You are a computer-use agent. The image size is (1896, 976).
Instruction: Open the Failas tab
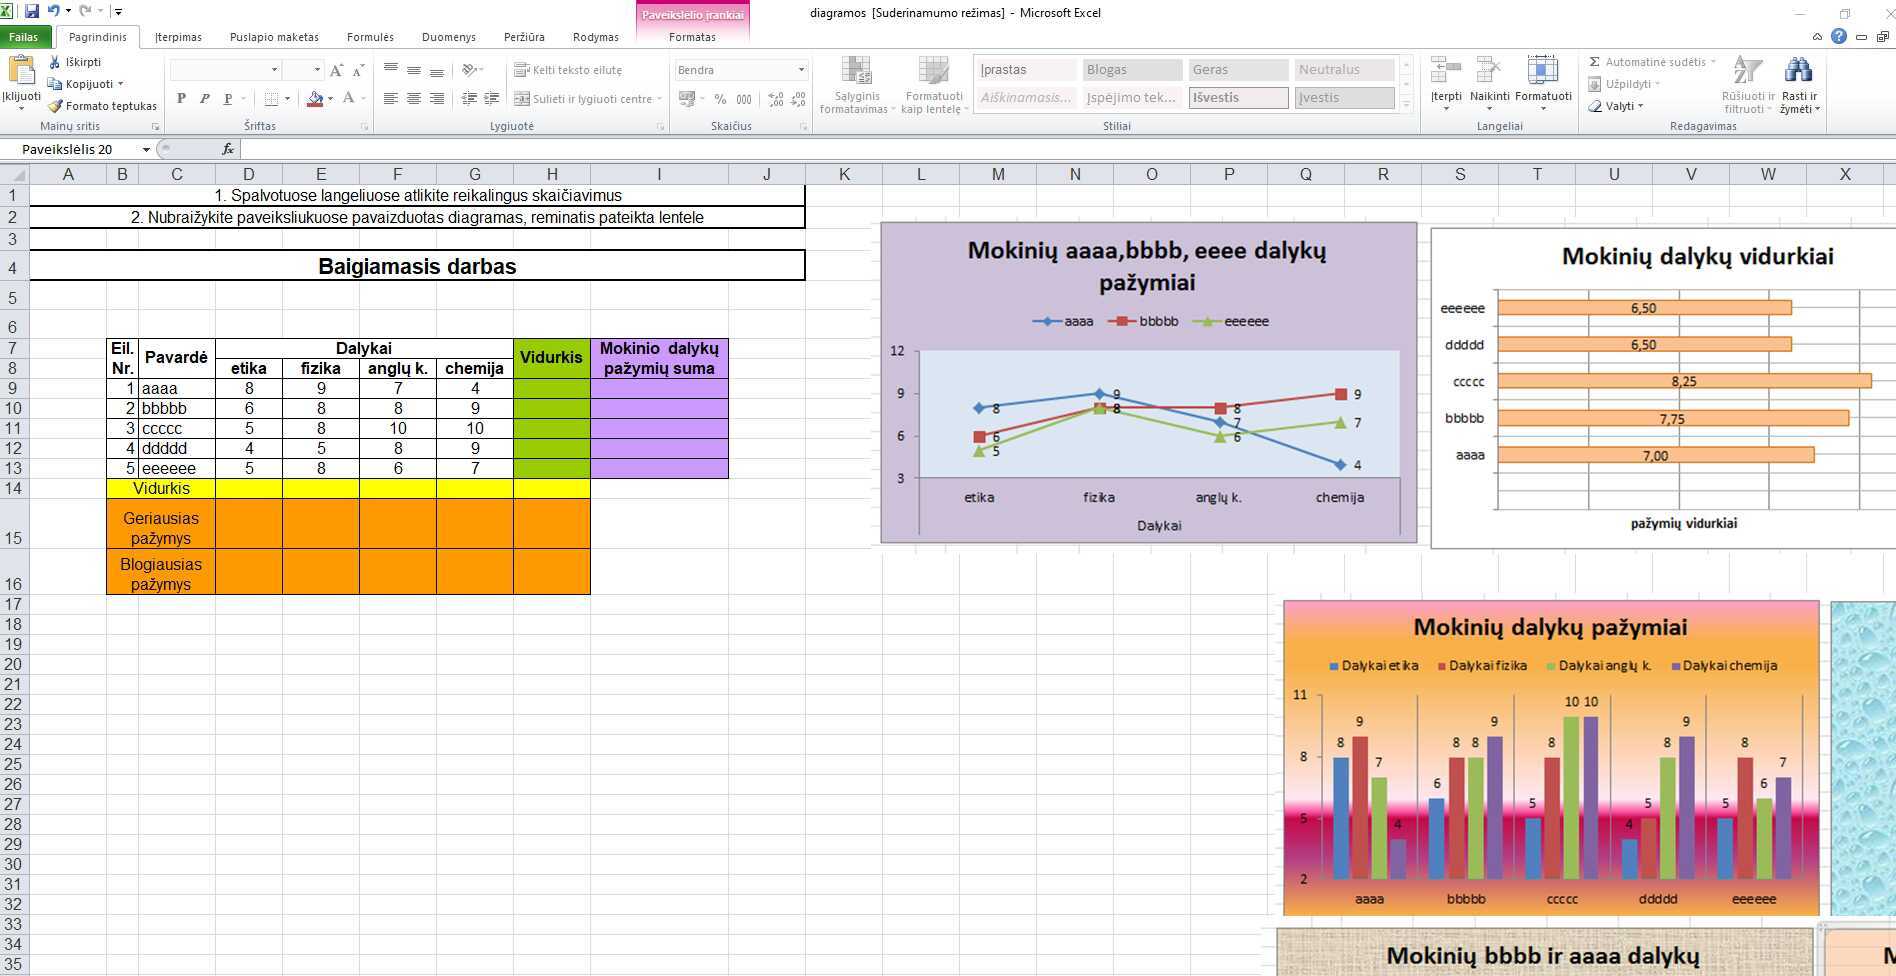(23, 37)
